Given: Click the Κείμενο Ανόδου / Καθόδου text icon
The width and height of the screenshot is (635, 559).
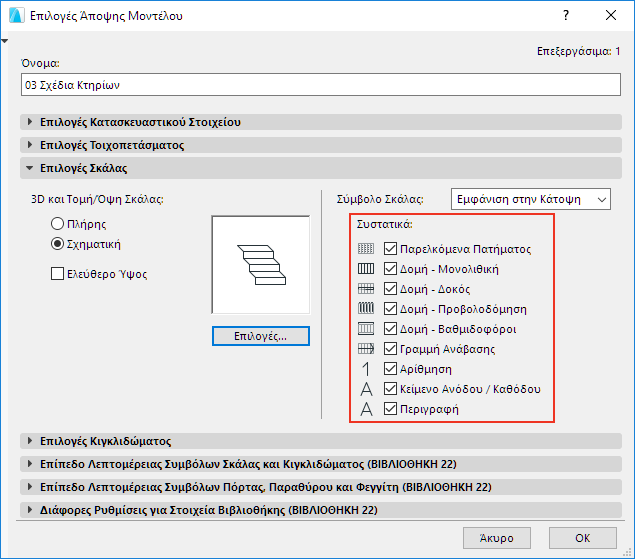Looking at the screenshot, I should (366, 389).
